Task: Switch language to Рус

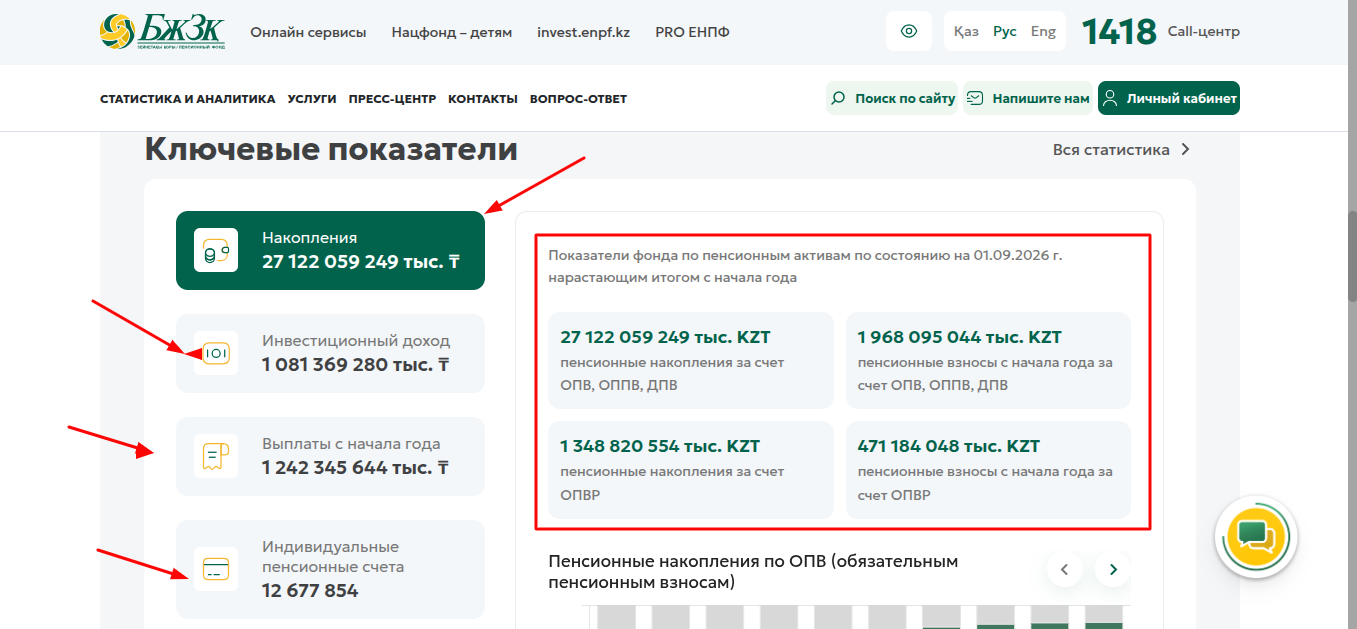Action: click(1005, 31)
